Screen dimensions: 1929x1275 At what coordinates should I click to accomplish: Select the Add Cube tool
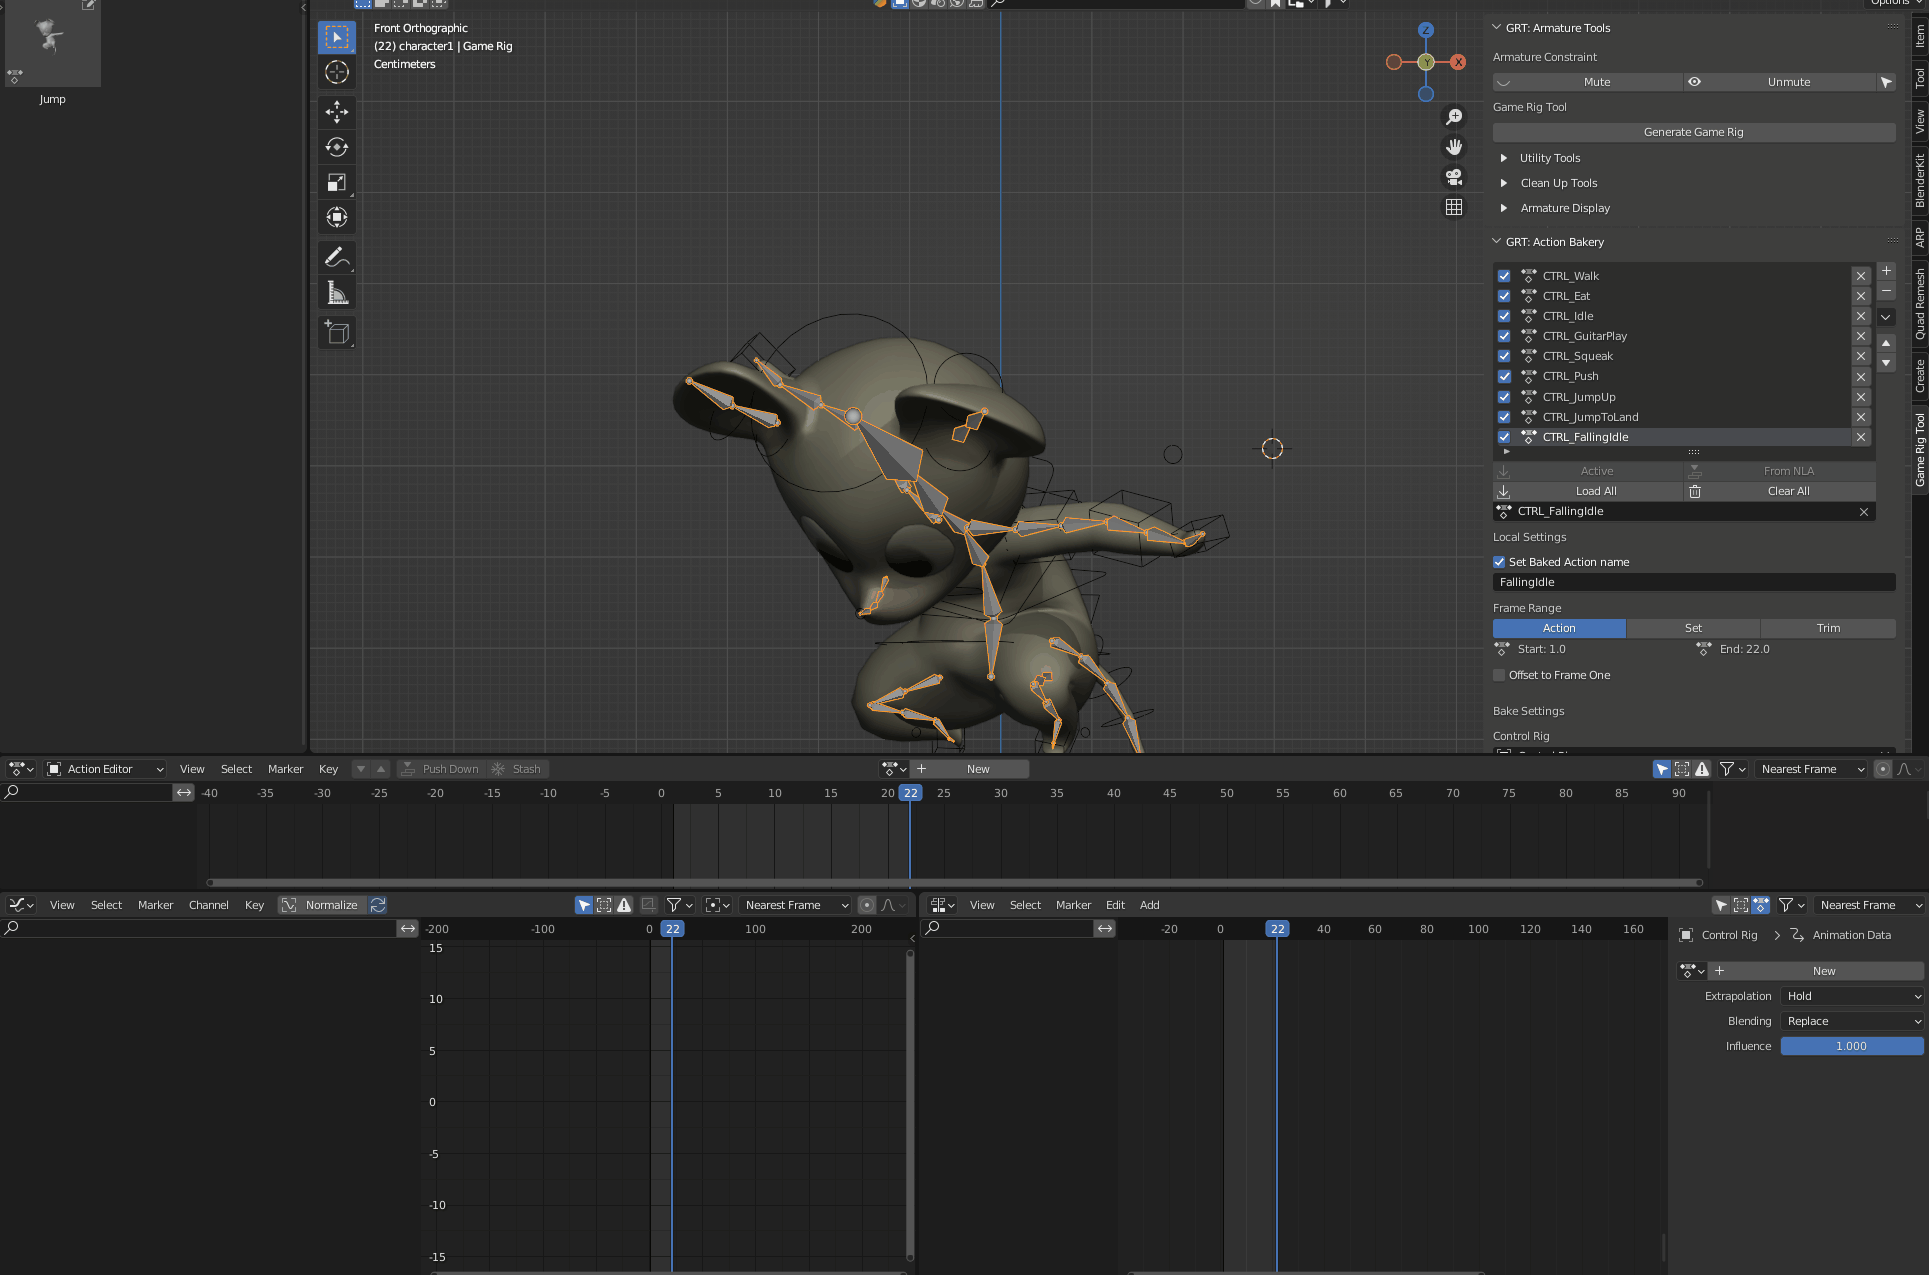coord(337,332)
